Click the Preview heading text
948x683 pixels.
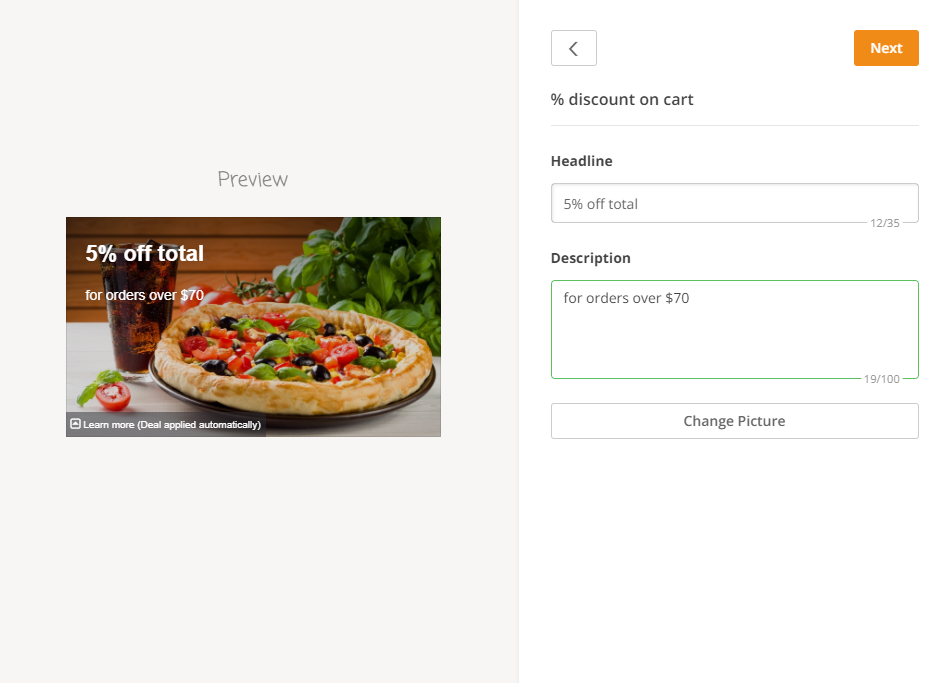pos(252,179)
